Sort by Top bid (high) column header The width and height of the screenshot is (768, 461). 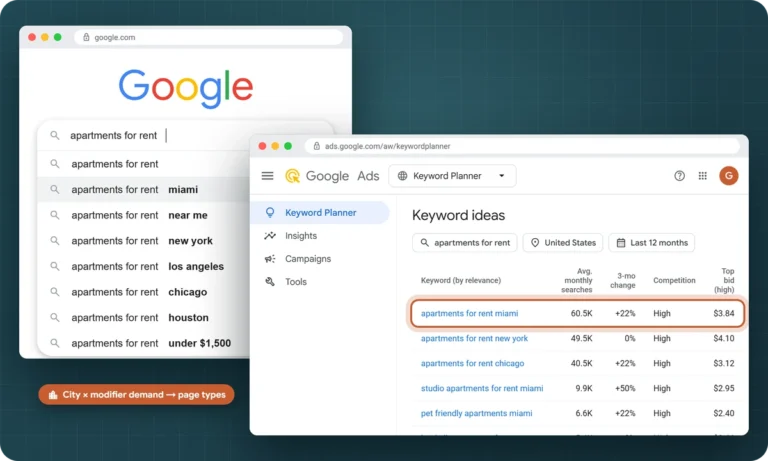tap(724, 280)
